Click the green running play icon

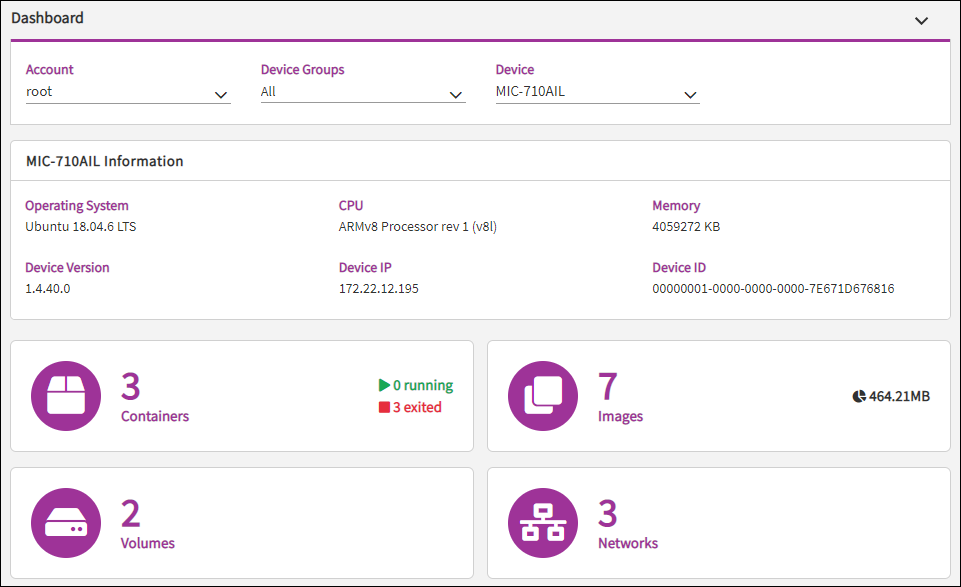[384, 385]
